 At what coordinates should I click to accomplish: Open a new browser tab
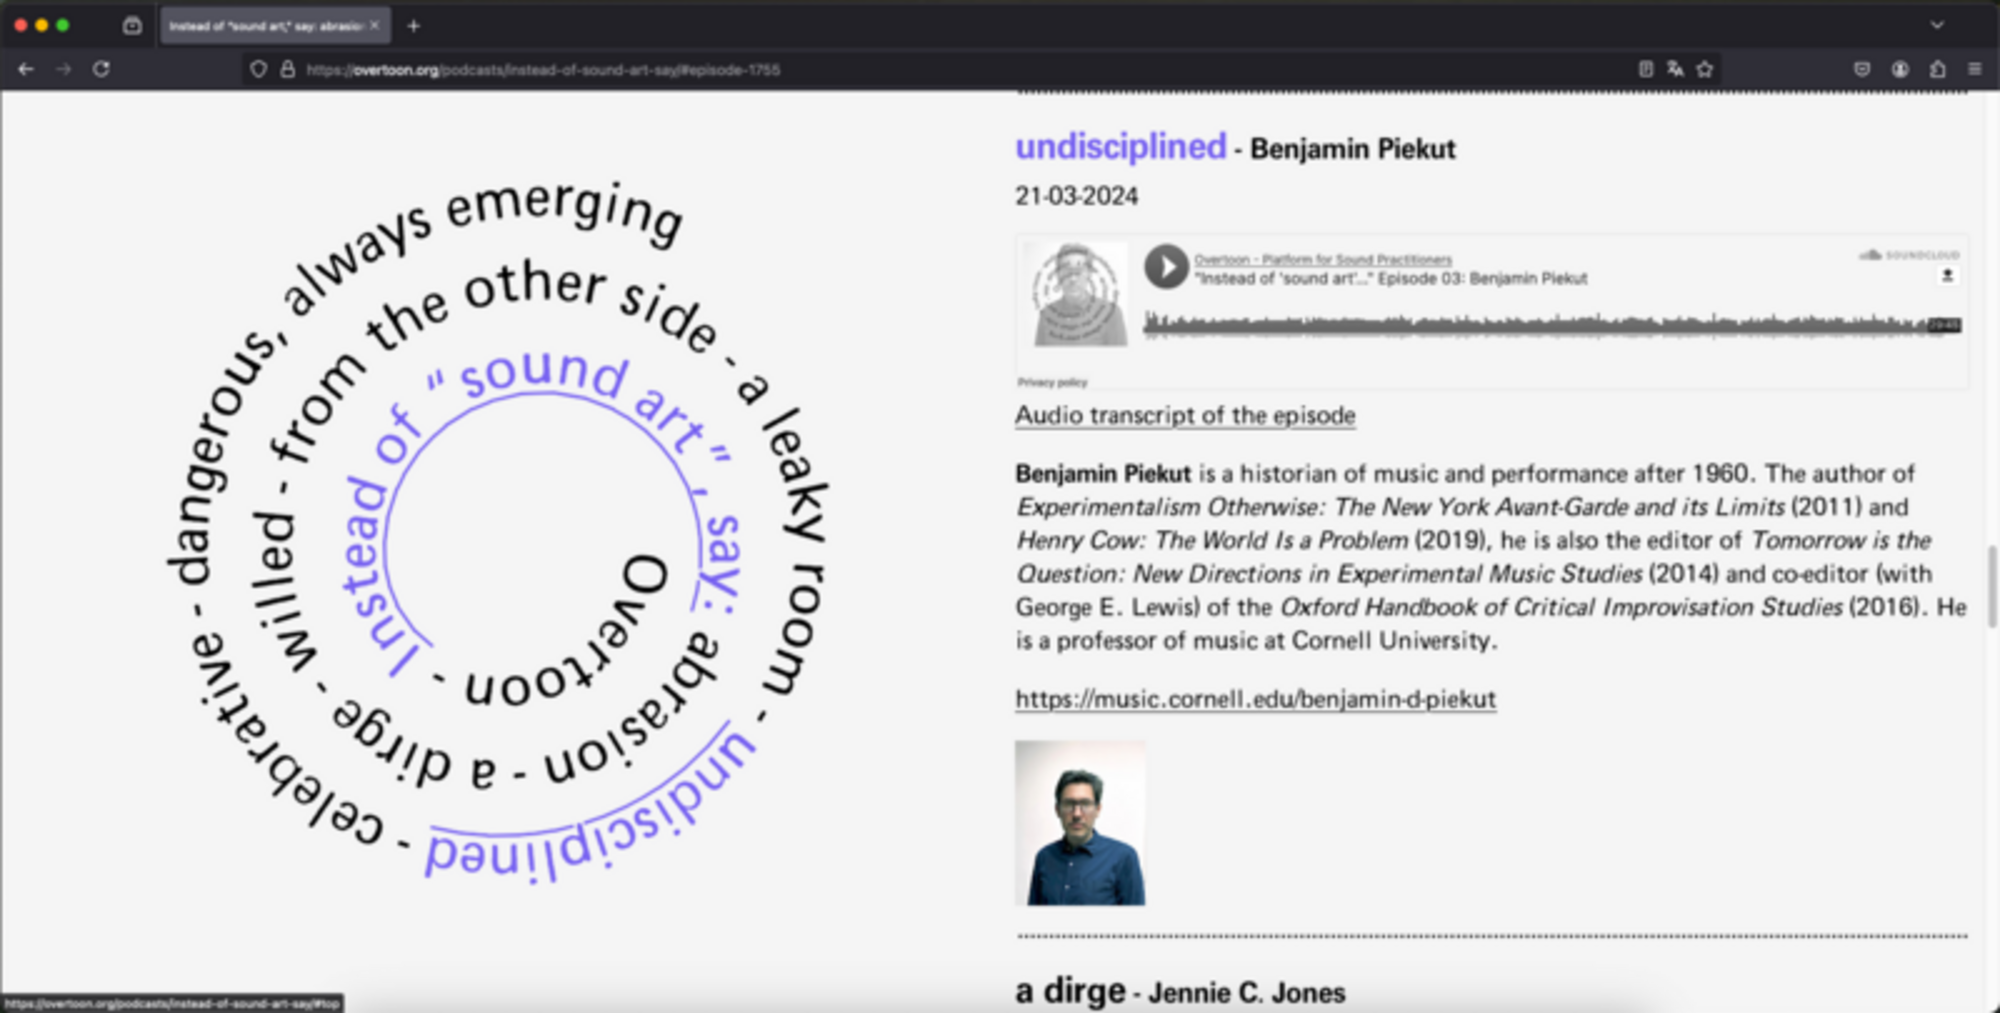[413, 26]
